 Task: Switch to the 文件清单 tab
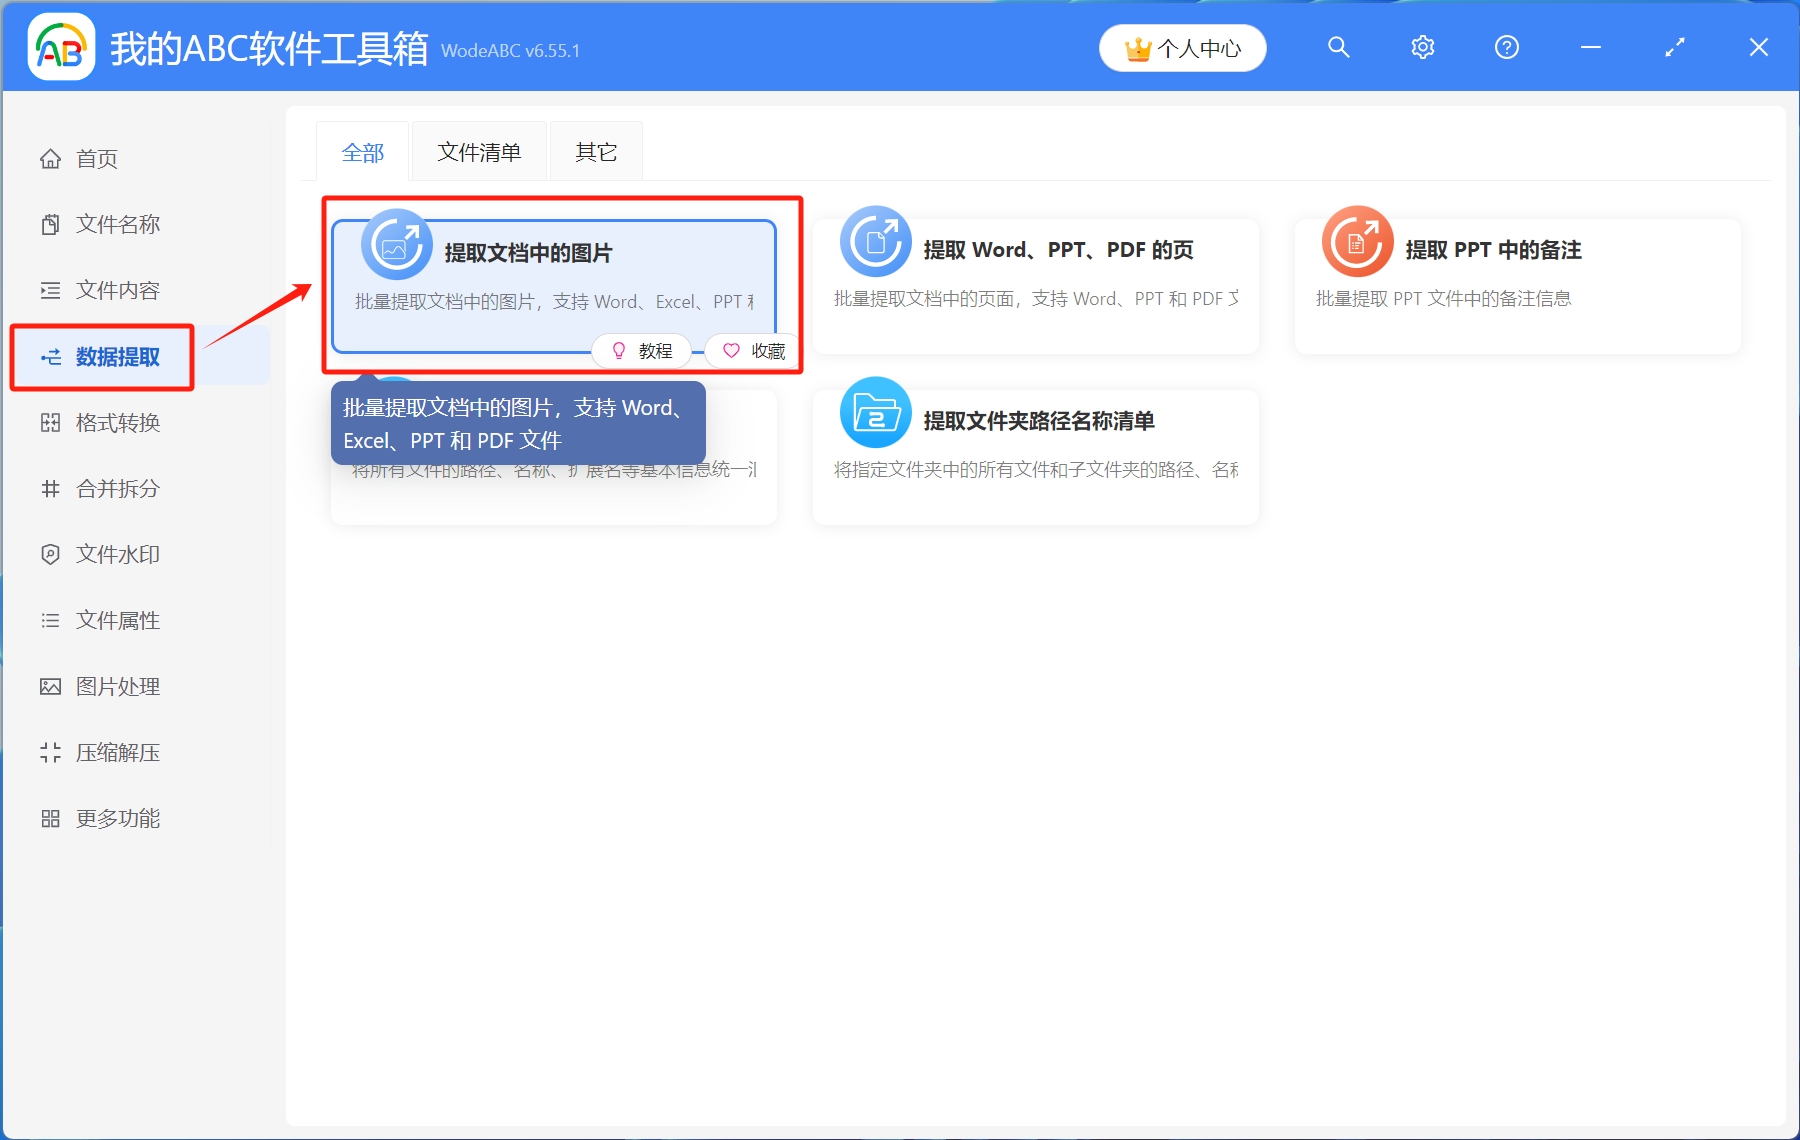478,151
